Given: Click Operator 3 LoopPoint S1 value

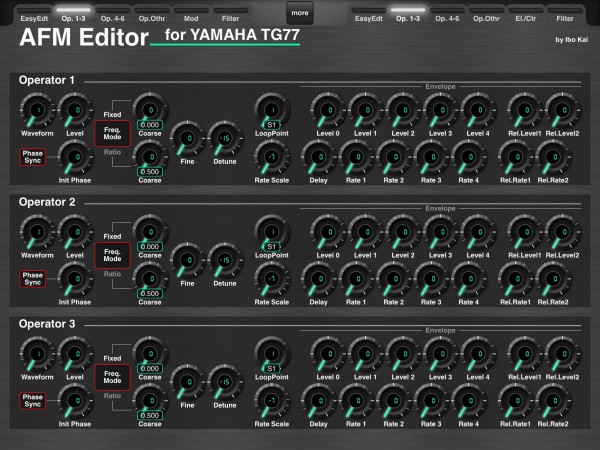Looking at the screenshot, I should 272,368.
